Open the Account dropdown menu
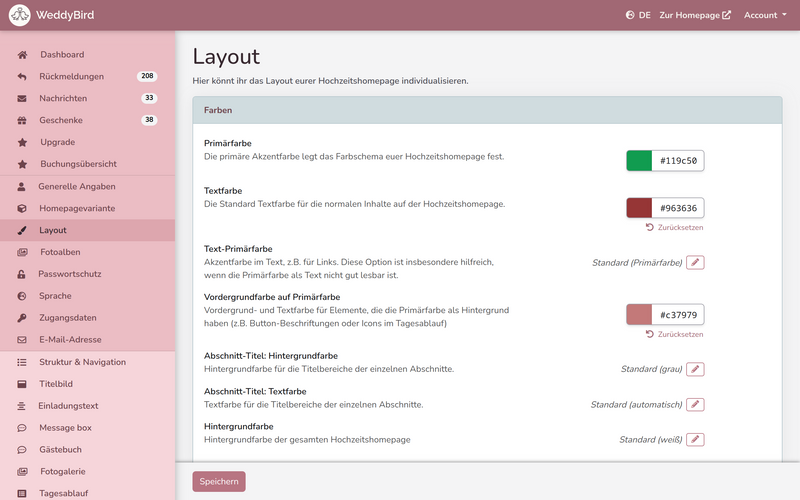 pos(765,15)
